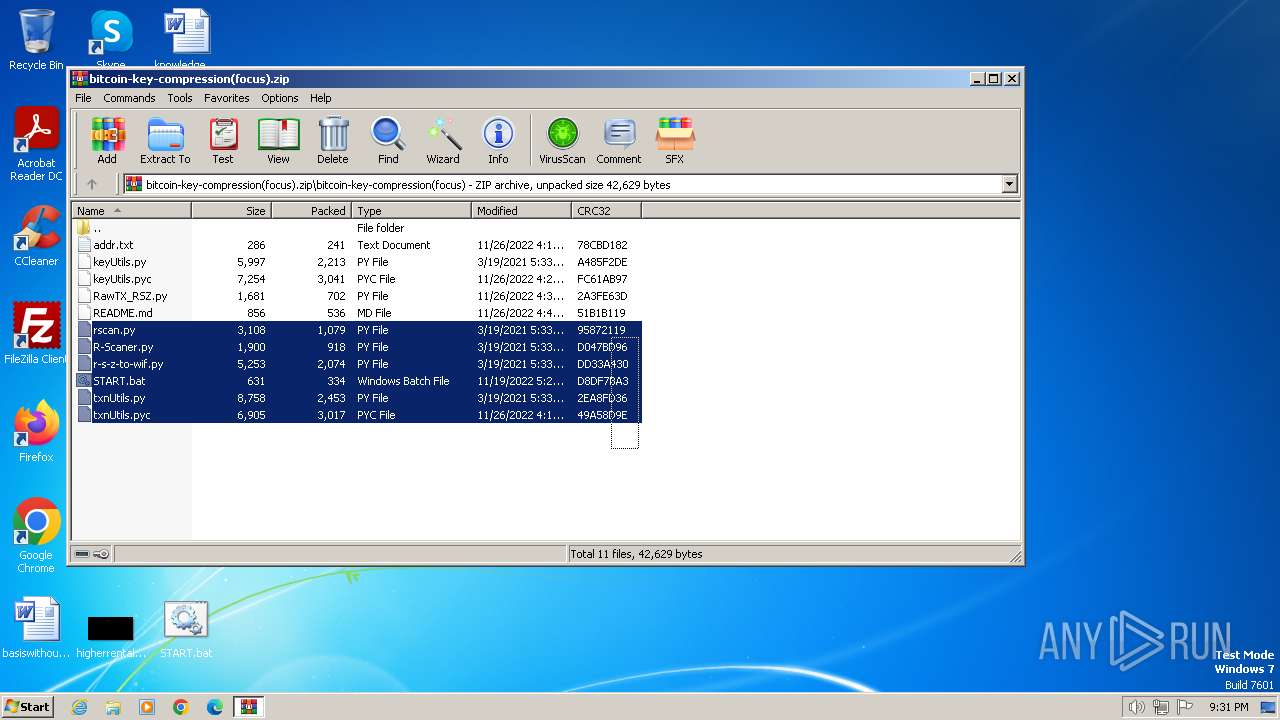Select the CCleaner desktop icon
The width and height of the screenshot is (1280, 720).
[36, 236]
